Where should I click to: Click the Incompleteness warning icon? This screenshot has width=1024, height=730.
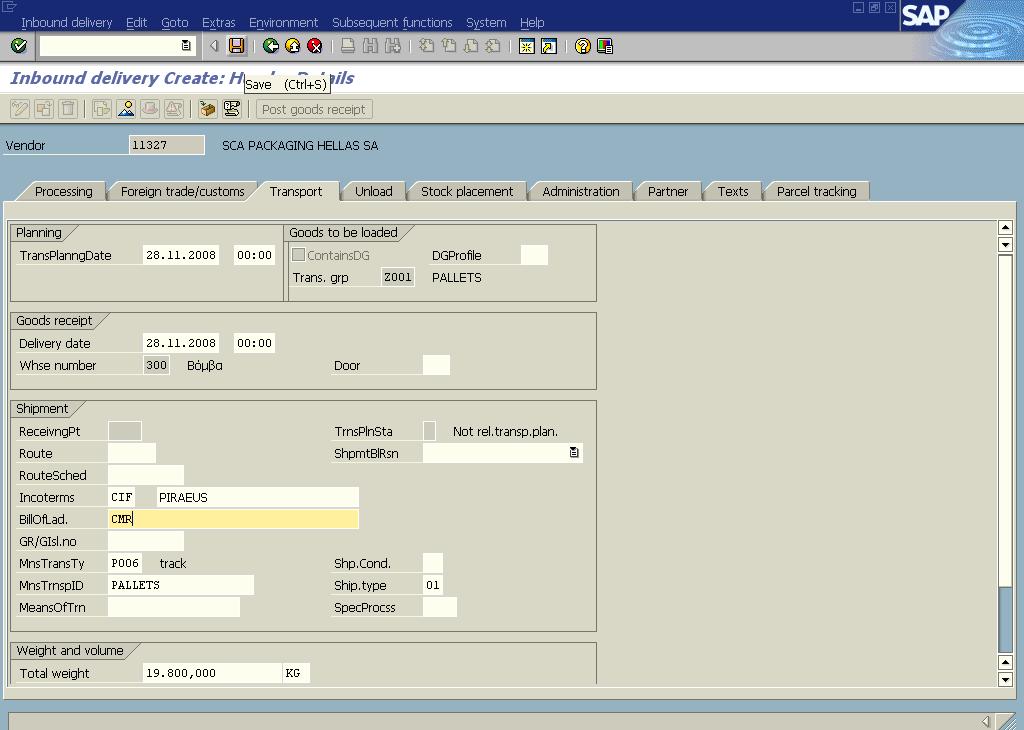[x=174, y=109]
